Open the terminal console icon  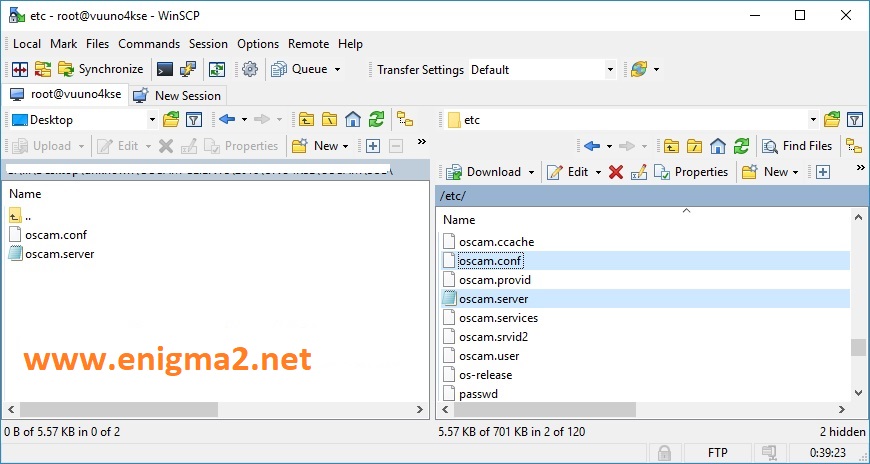[165, 69]
